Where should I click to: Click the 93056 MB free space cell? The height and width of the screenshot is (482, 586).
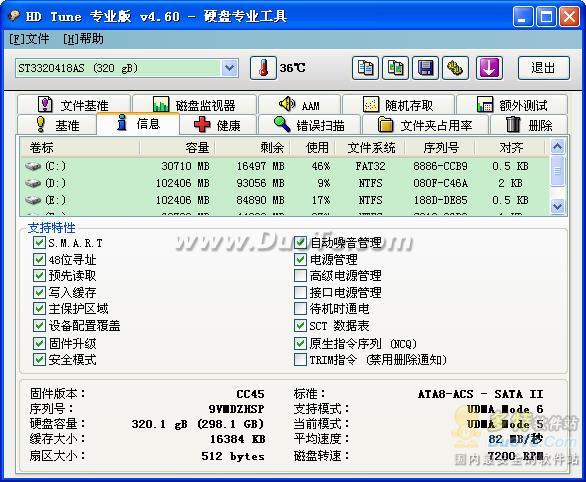click(x=260, y=183)
